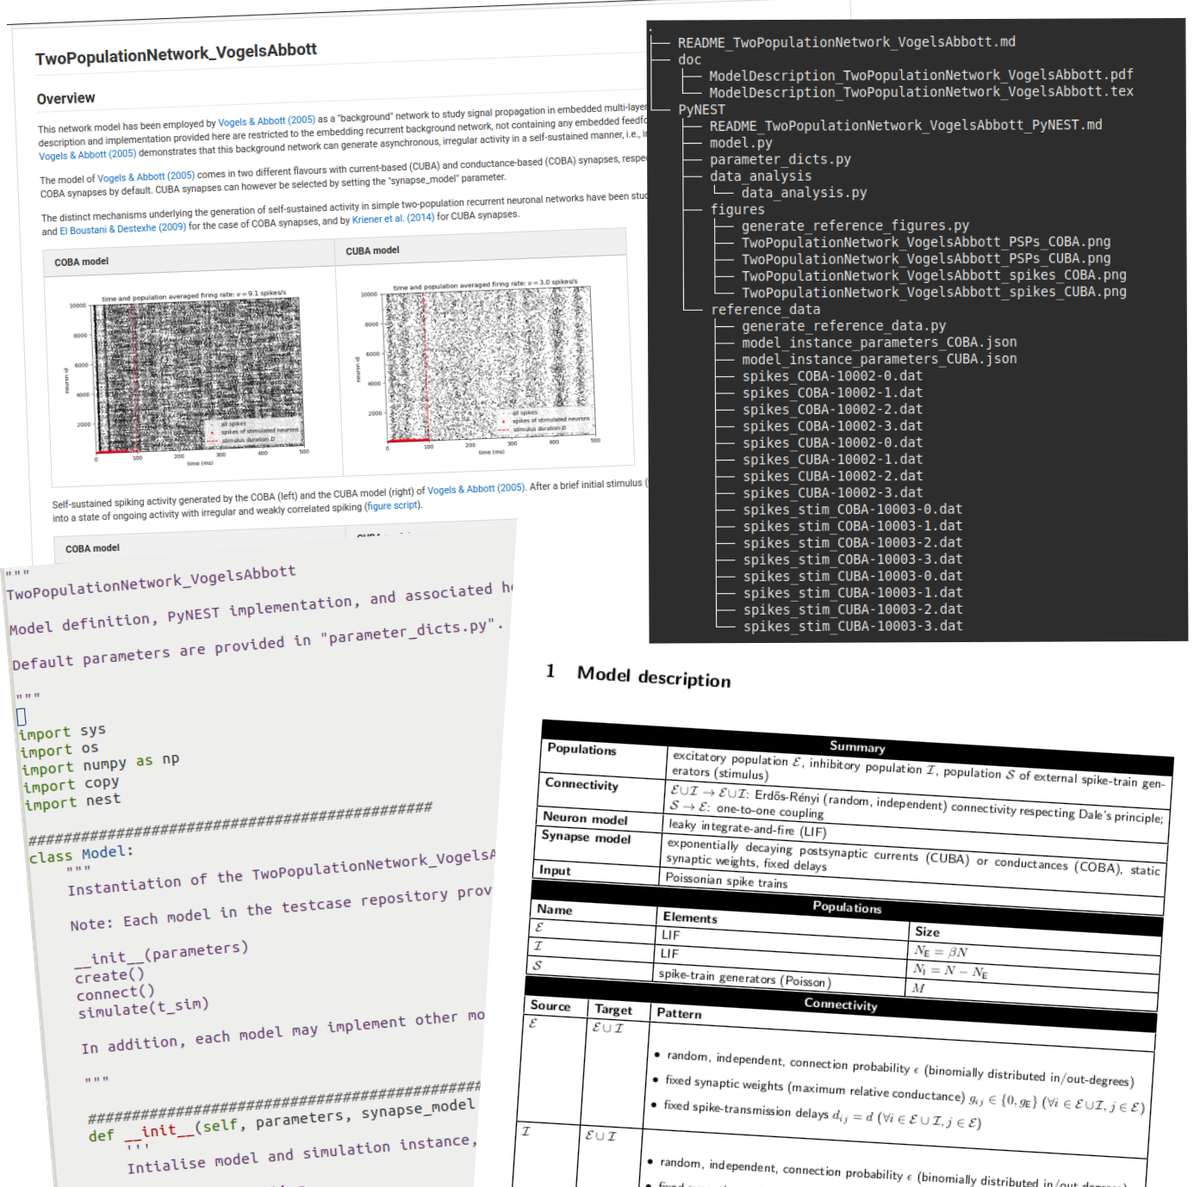Click the Elements column header

(x=689, y=917)
